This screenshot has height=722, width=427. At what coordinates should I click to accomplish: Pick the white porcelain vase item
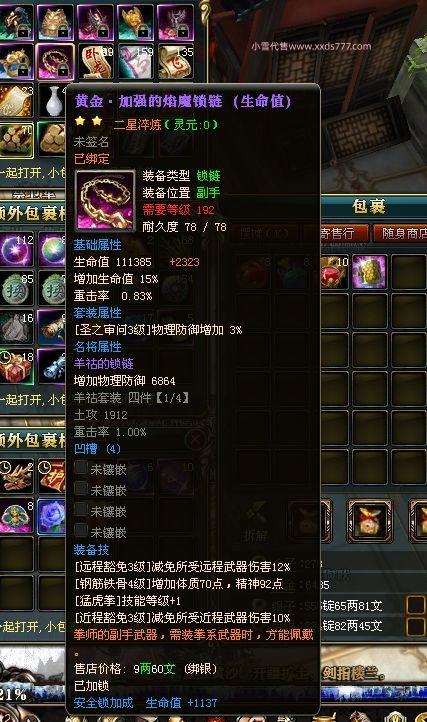[54, 100]
